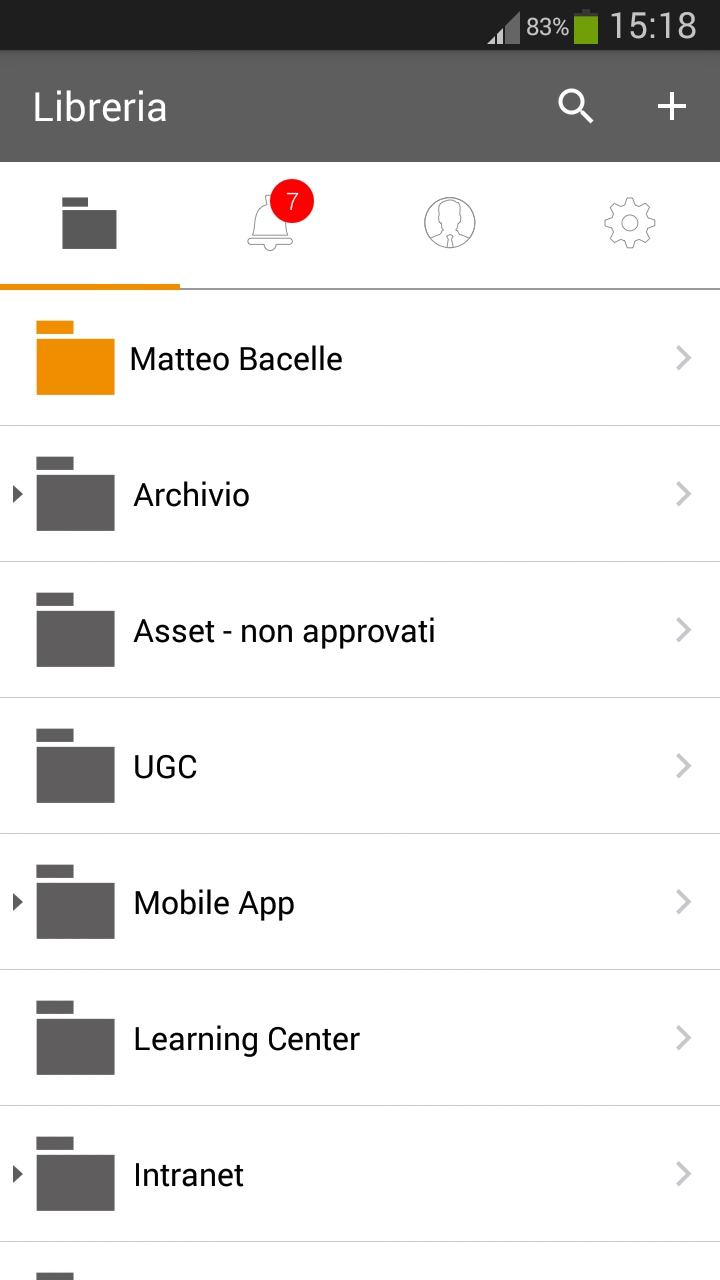720x1280 pixels.
Task: Tap the plus icon to add
Action: coord(671,106)
